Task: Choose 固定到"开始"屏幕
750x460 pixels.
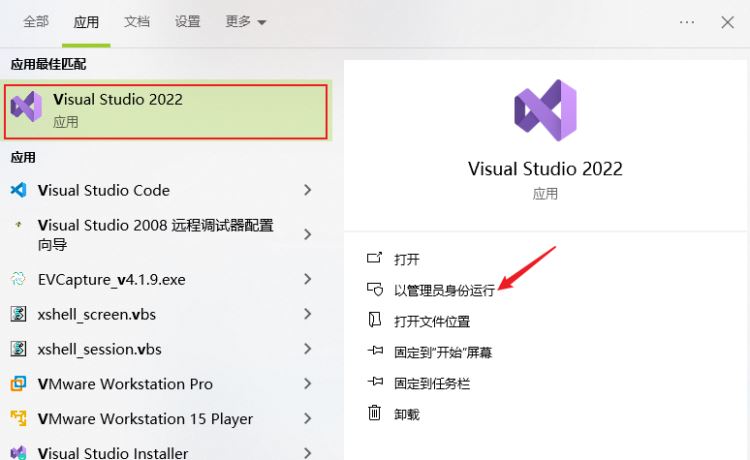Action: (443, 352)
